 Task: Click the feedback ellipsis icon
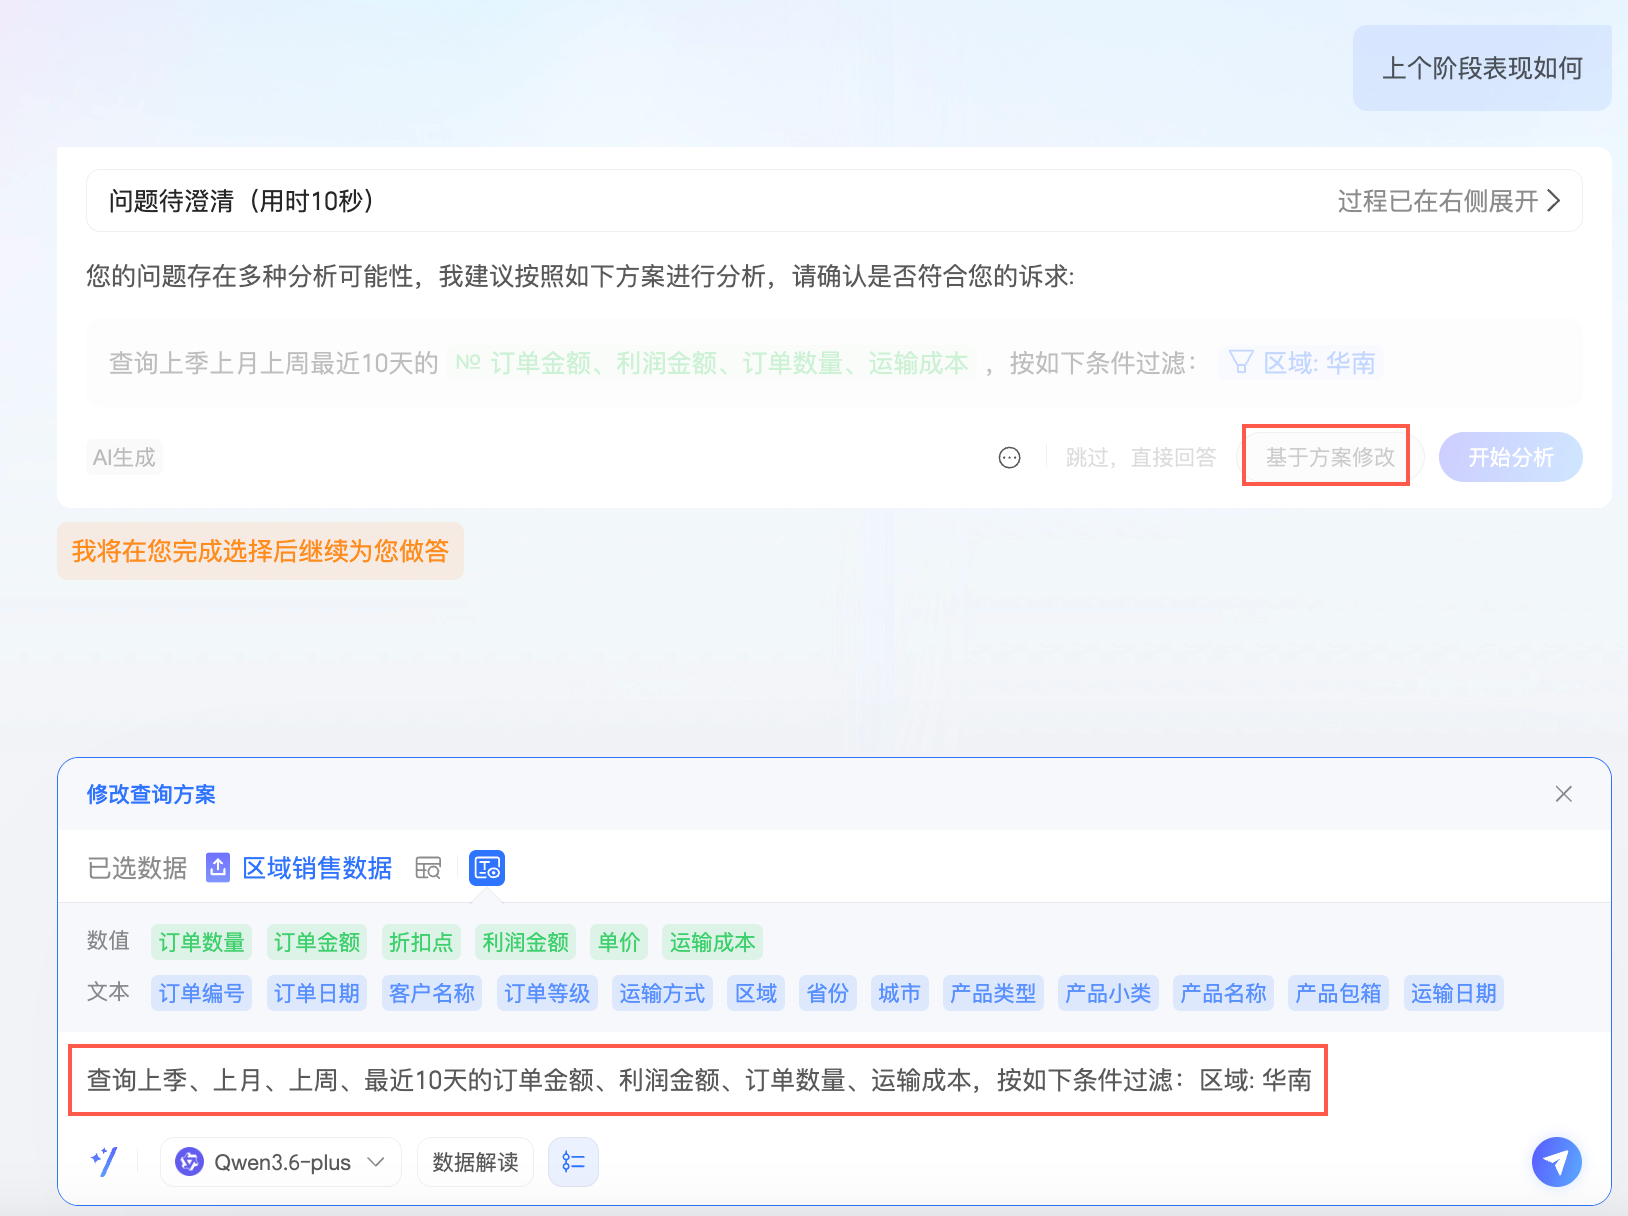(1010, 457)
